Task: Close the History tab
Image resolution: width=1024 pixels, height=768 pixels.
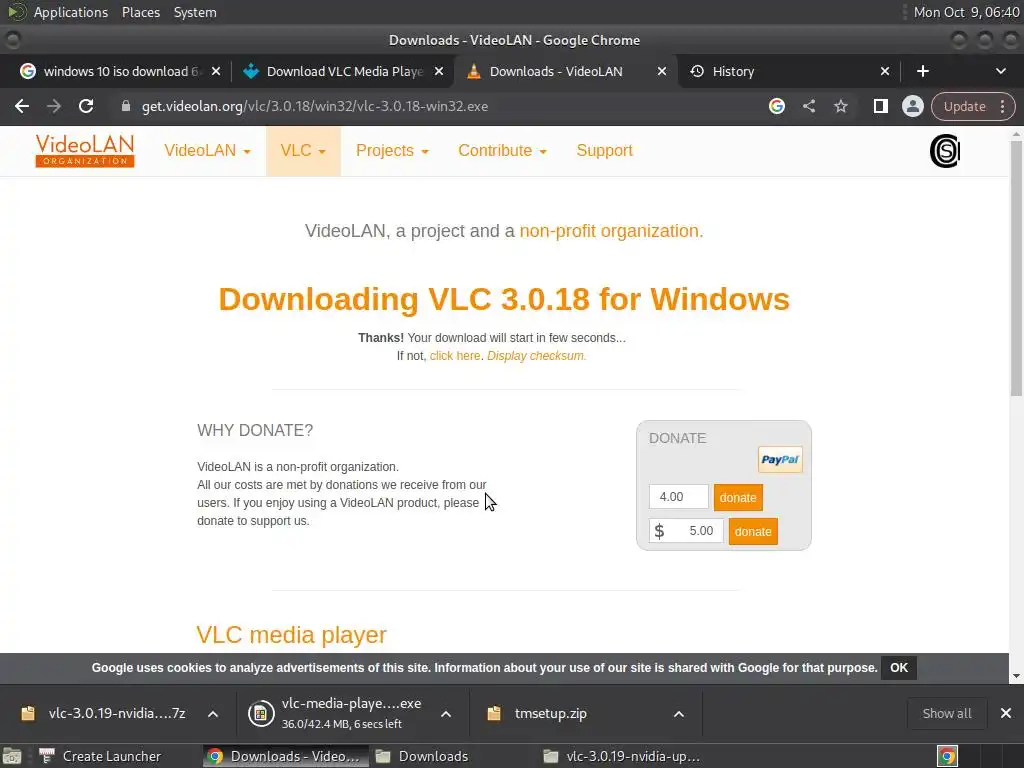Action: click(x=884, y=71)
